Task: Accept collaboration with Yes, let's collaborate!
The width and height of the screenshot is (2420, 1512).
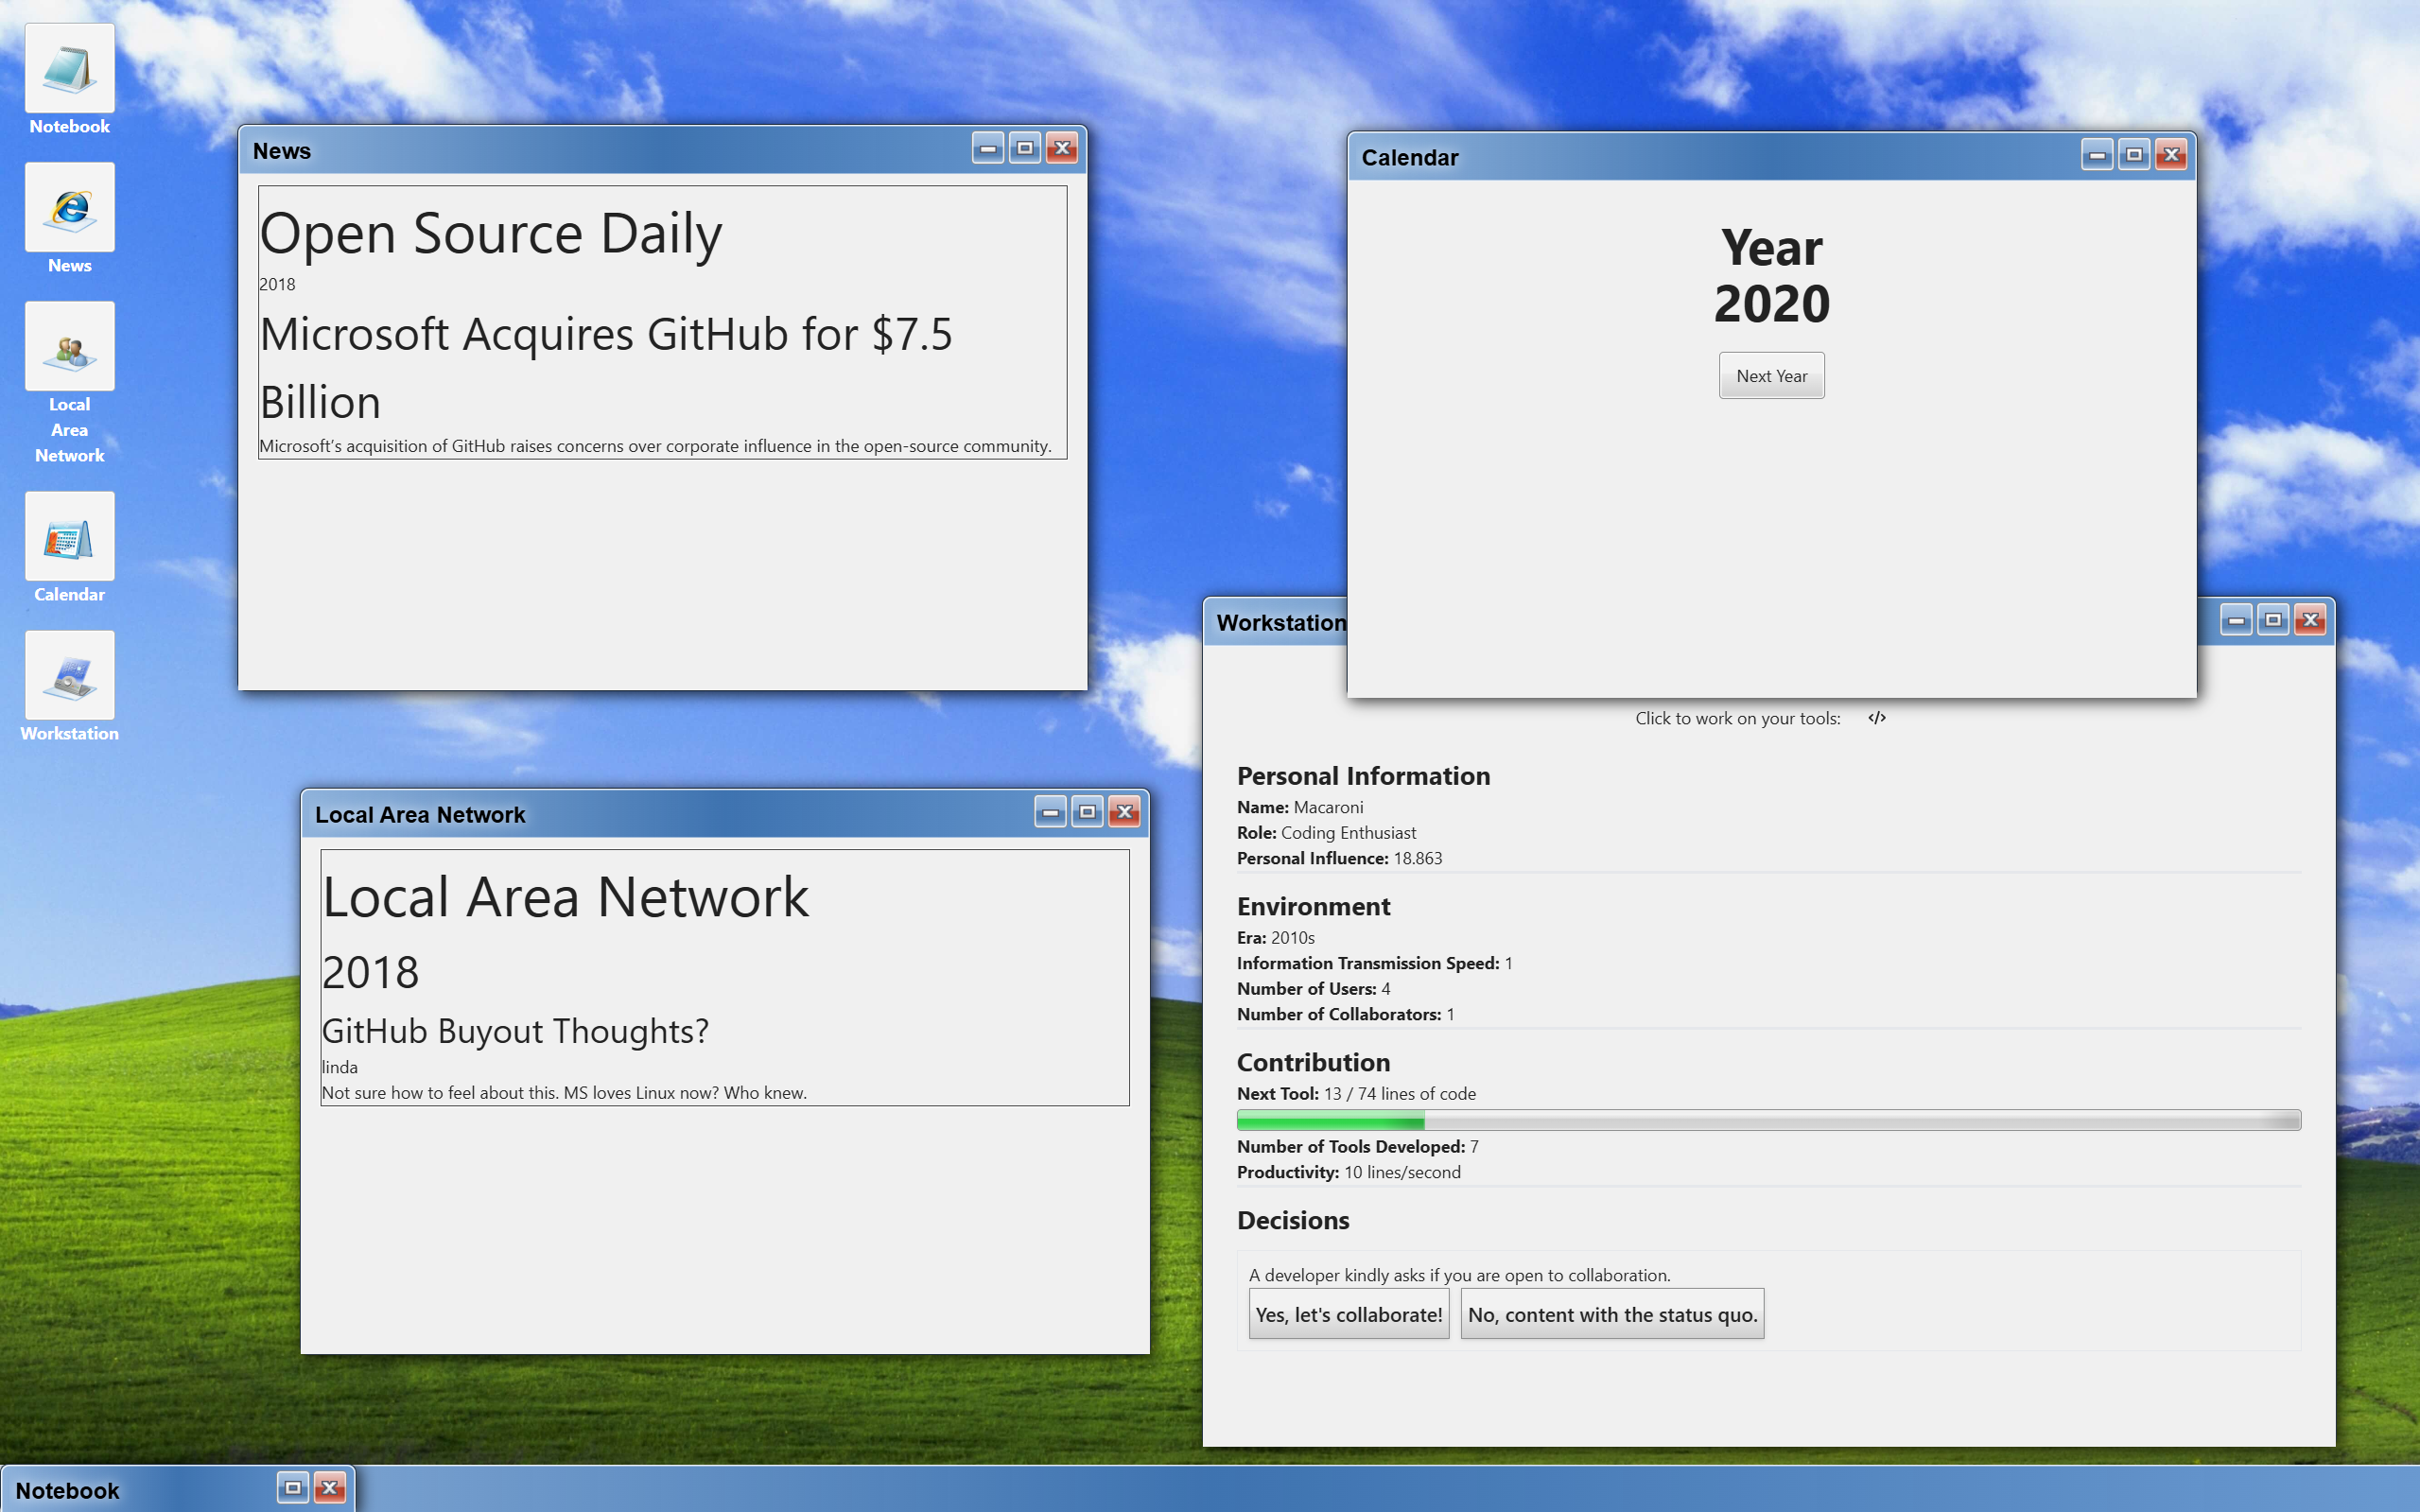Action: coord(1349,1314)
